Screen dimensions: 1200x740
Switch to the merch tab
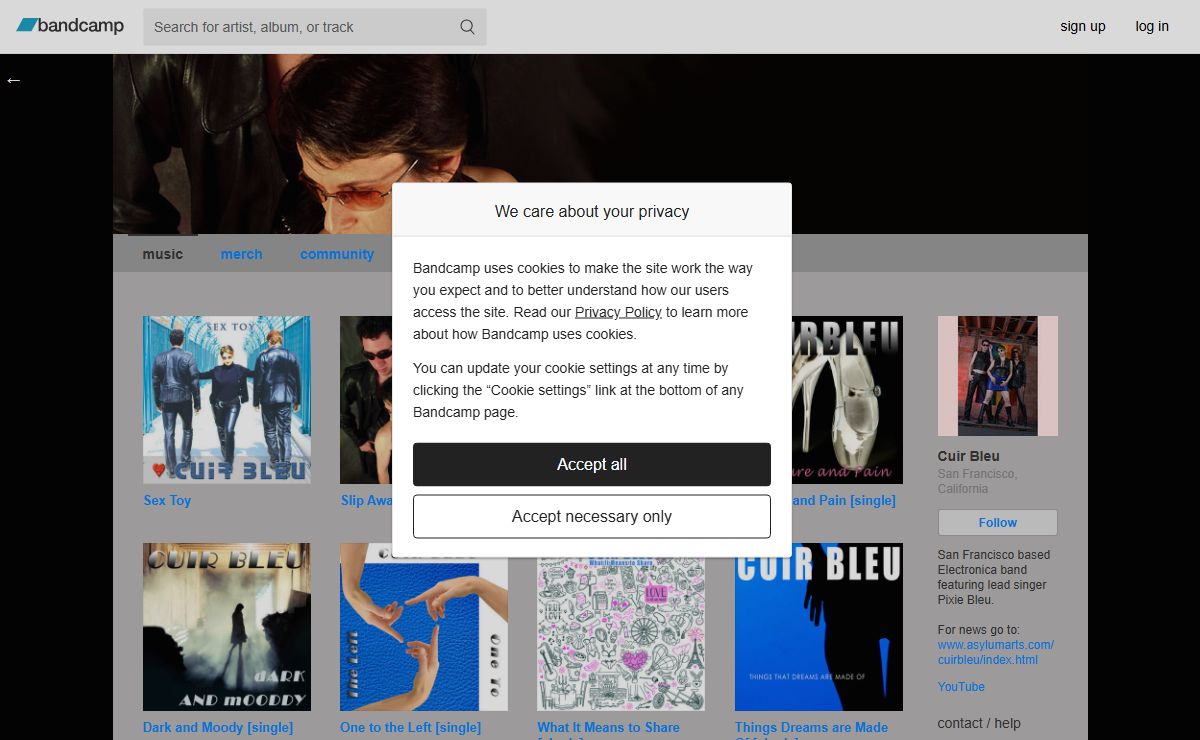(x=241, y=254)
